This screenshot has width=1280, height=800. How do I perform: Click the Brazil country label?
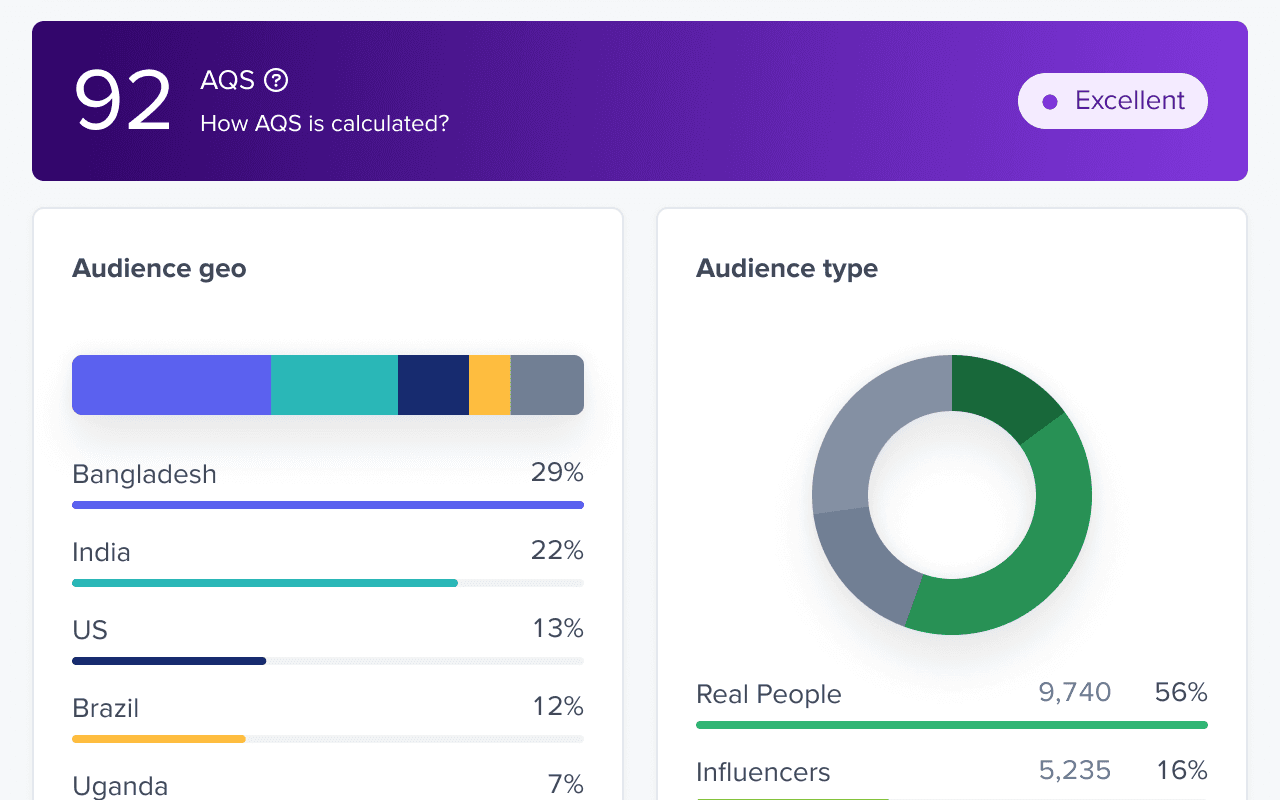105,708
